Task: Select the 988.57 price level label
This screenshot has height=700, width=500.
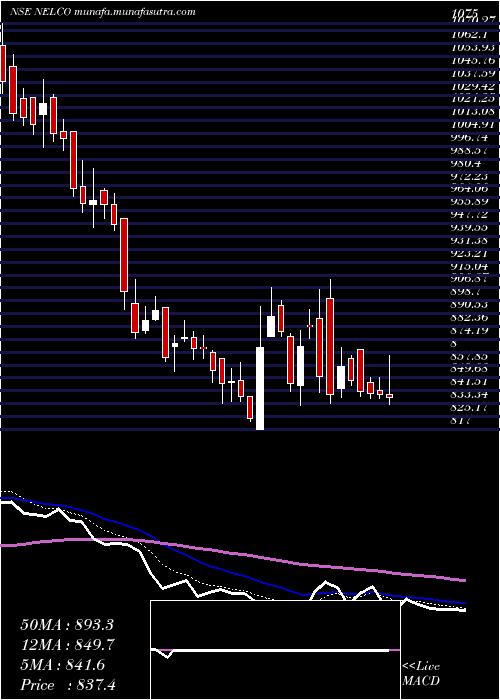Action: [x=470, y=150]
